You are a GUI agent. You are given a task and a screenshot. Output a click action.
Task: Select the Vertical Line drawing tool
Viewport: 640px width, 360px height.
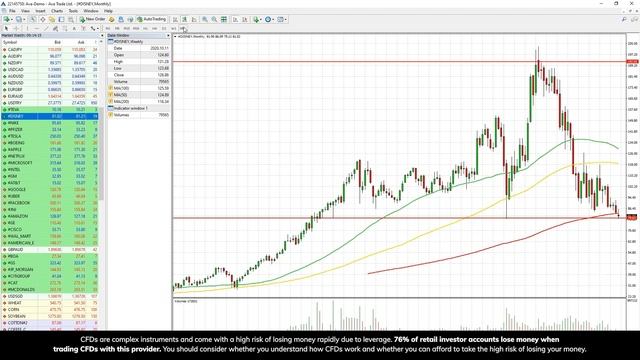(x=27, y=28)
